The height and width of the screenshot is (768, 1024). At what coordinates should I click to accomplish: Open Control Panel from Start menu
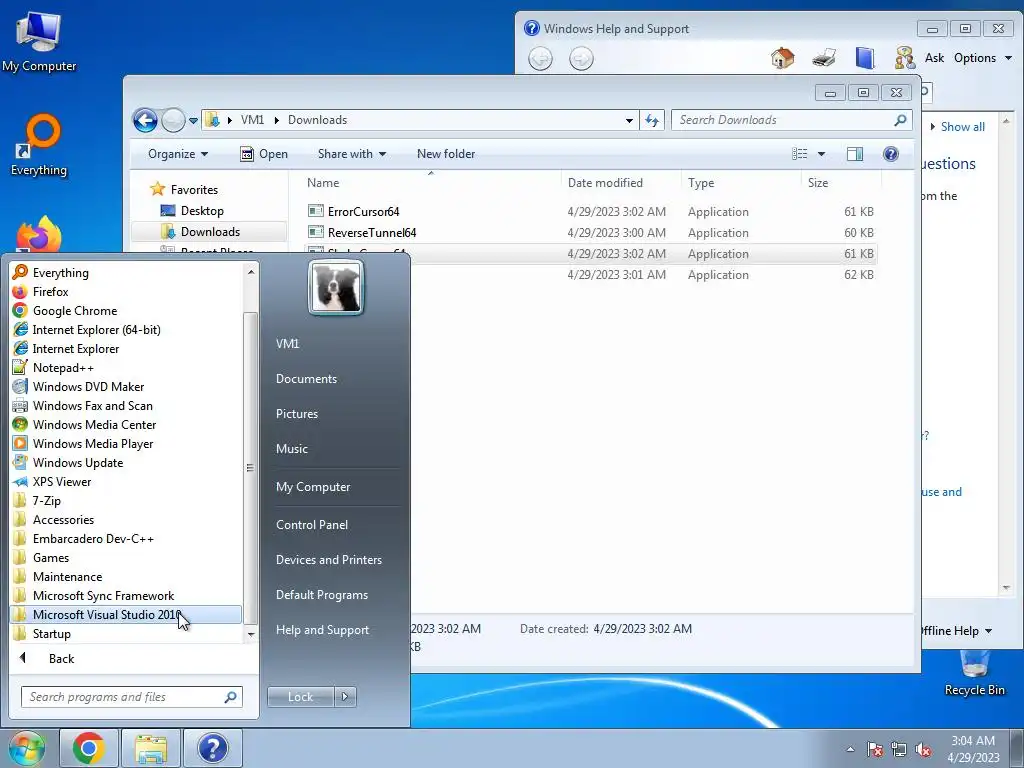[312, 525]
